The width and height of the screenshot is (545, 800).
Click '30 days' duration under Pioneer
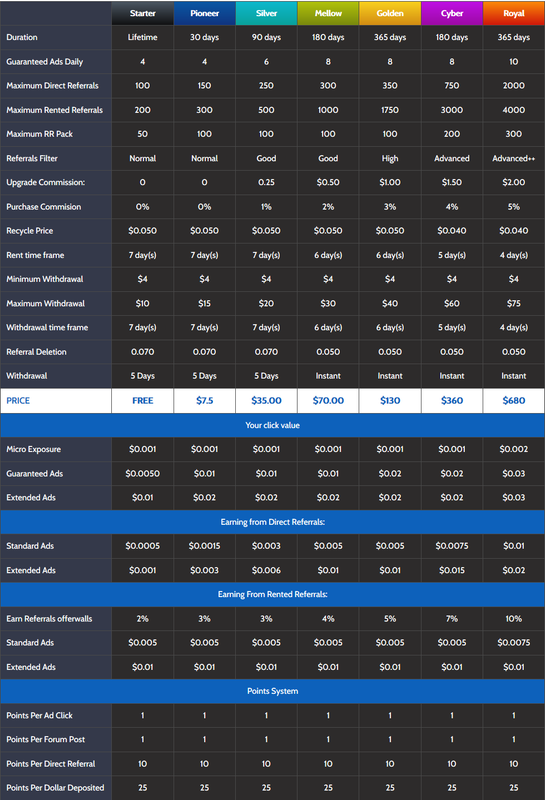click(205, 37)
